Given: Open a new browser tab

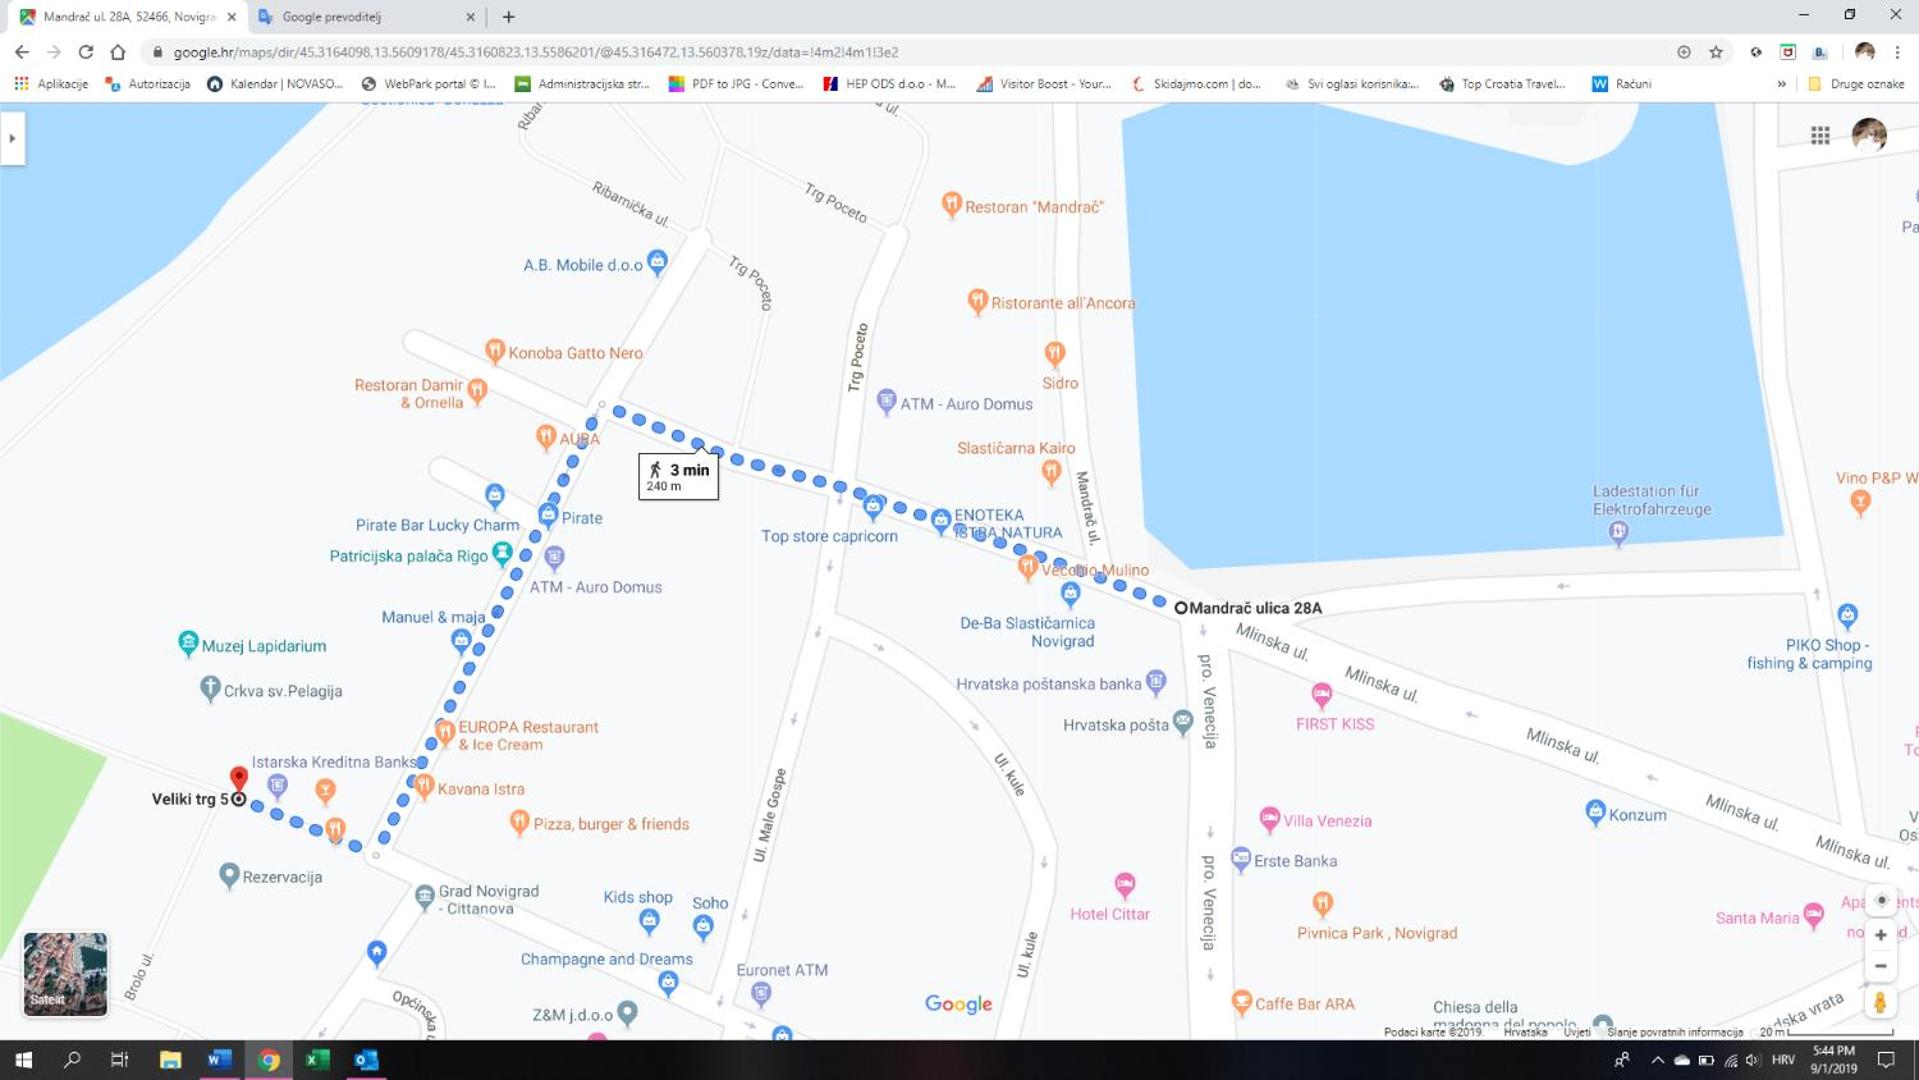Looking at the screenshot, I should pyautogui.click(x=508, y=17).
